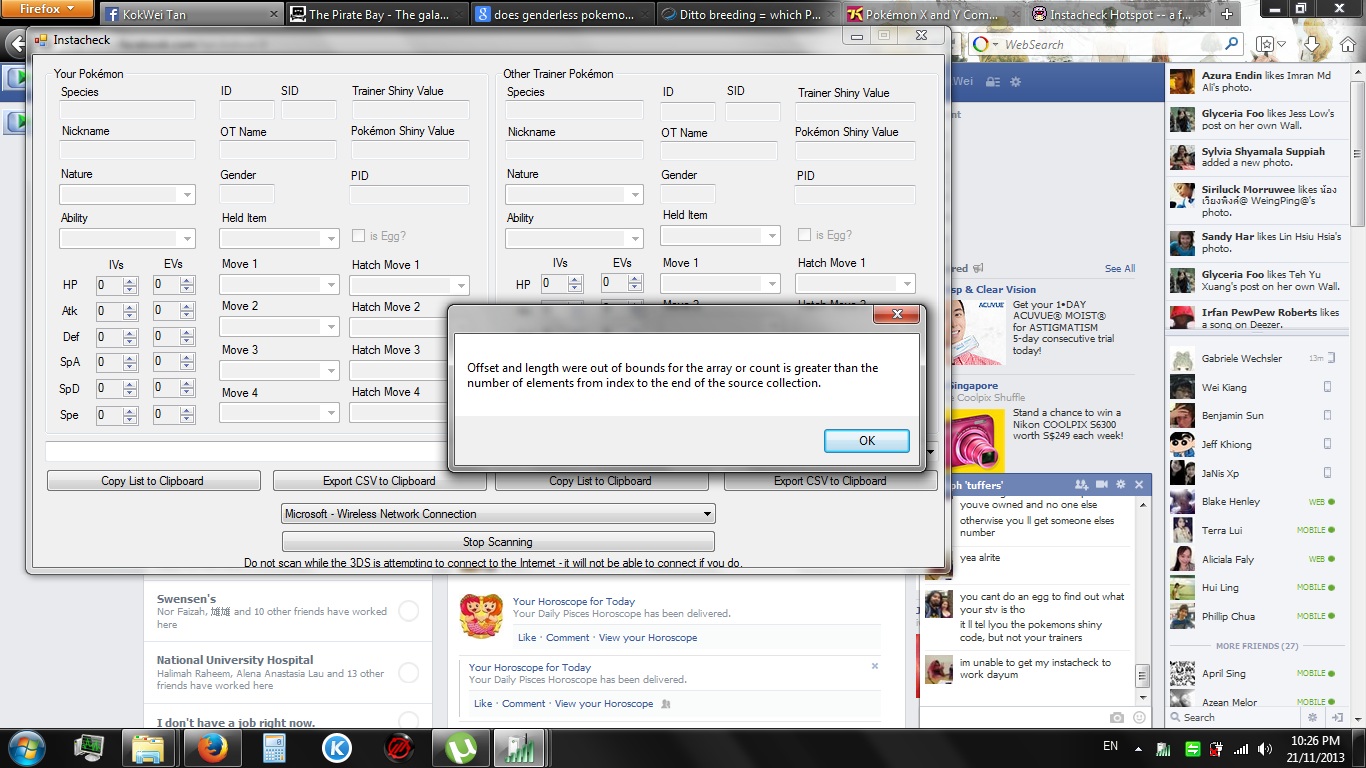Click OK on the error dialog
The width and height of the screenshot is (1366, 768).
[867, 441]
